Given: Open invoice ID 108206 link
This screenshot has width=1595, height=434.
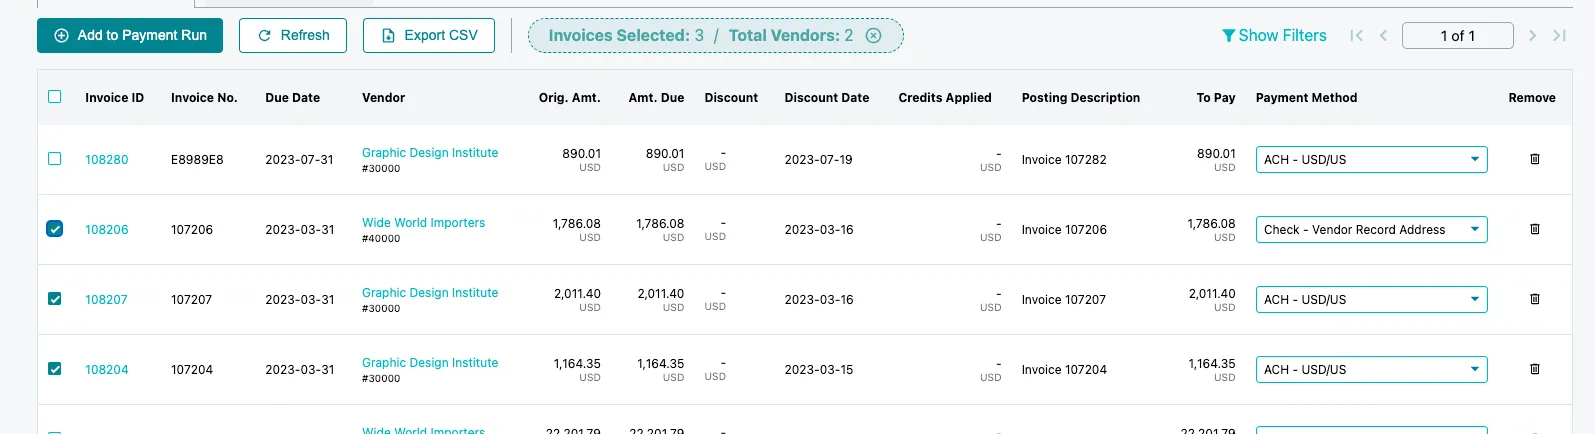Looking at the screenshot, I should click(106, 229).
